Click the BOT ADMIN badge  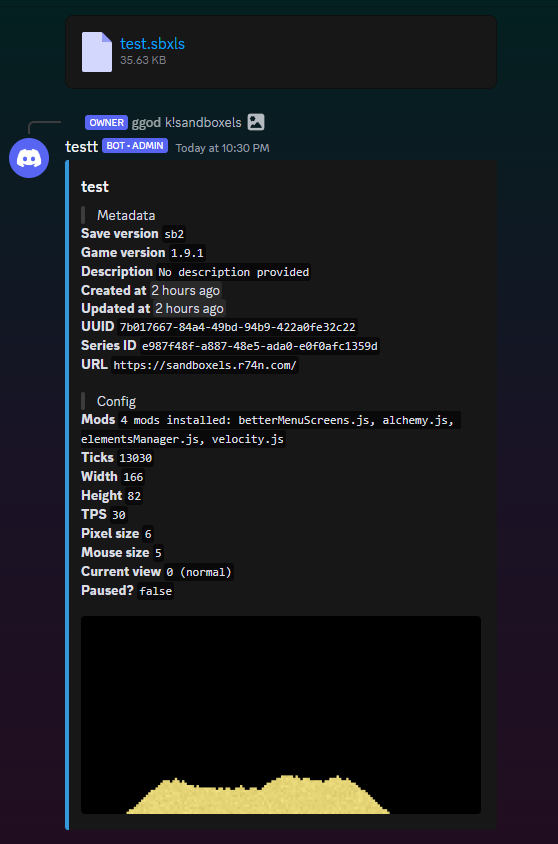click(135, 146)
